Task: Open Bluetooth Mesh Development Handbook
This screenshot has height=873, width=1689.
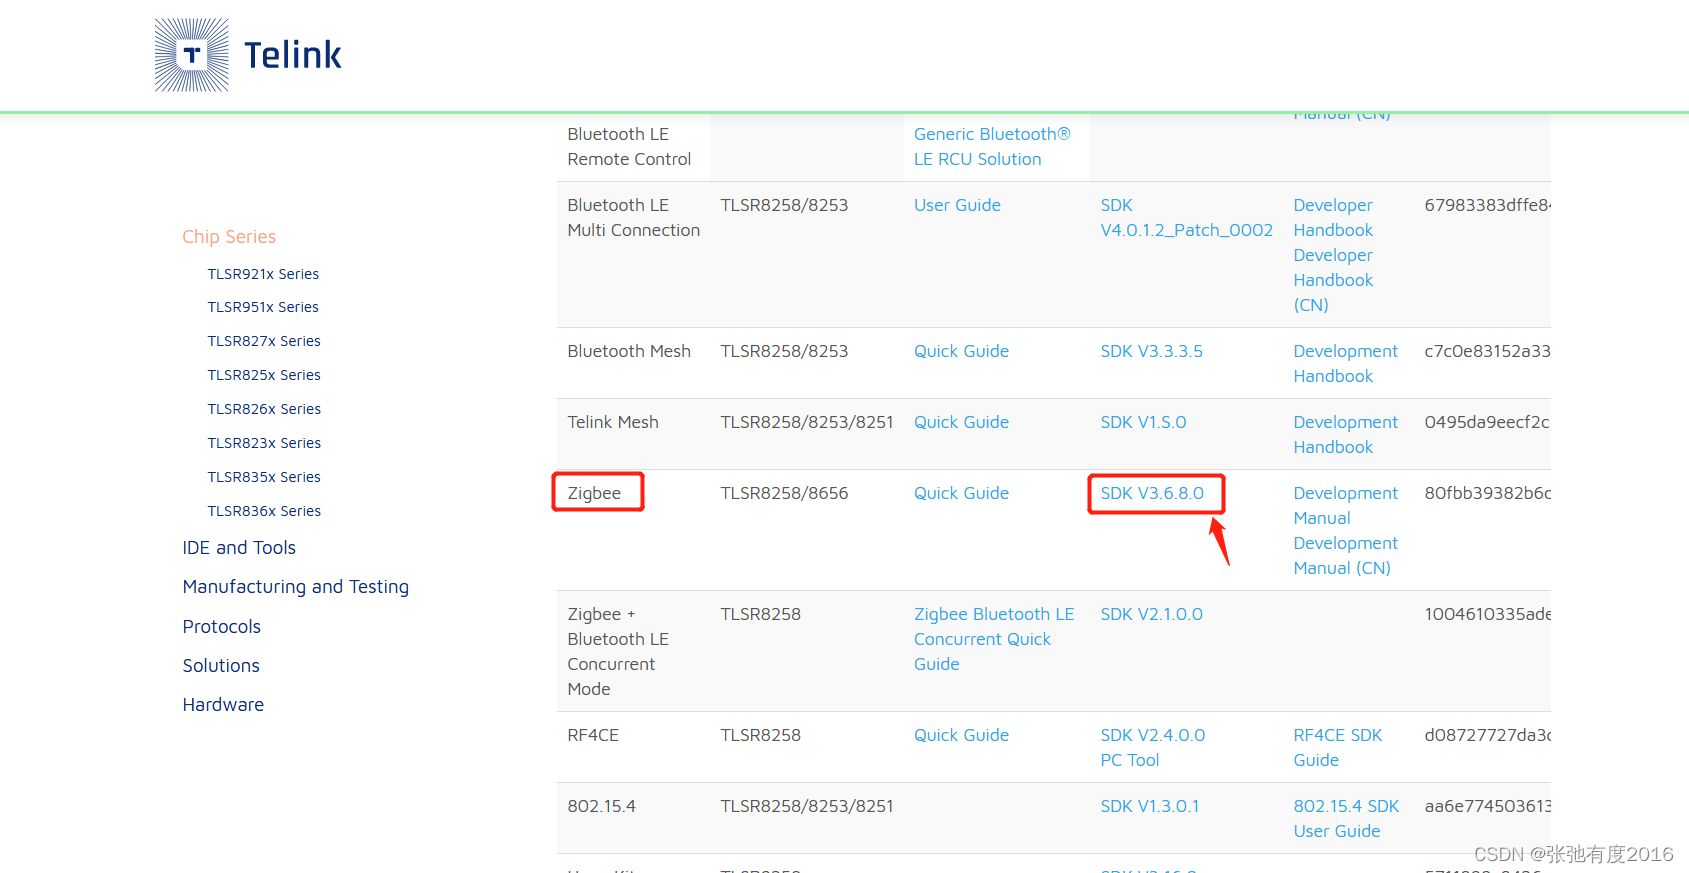Action: [1345, 364]
